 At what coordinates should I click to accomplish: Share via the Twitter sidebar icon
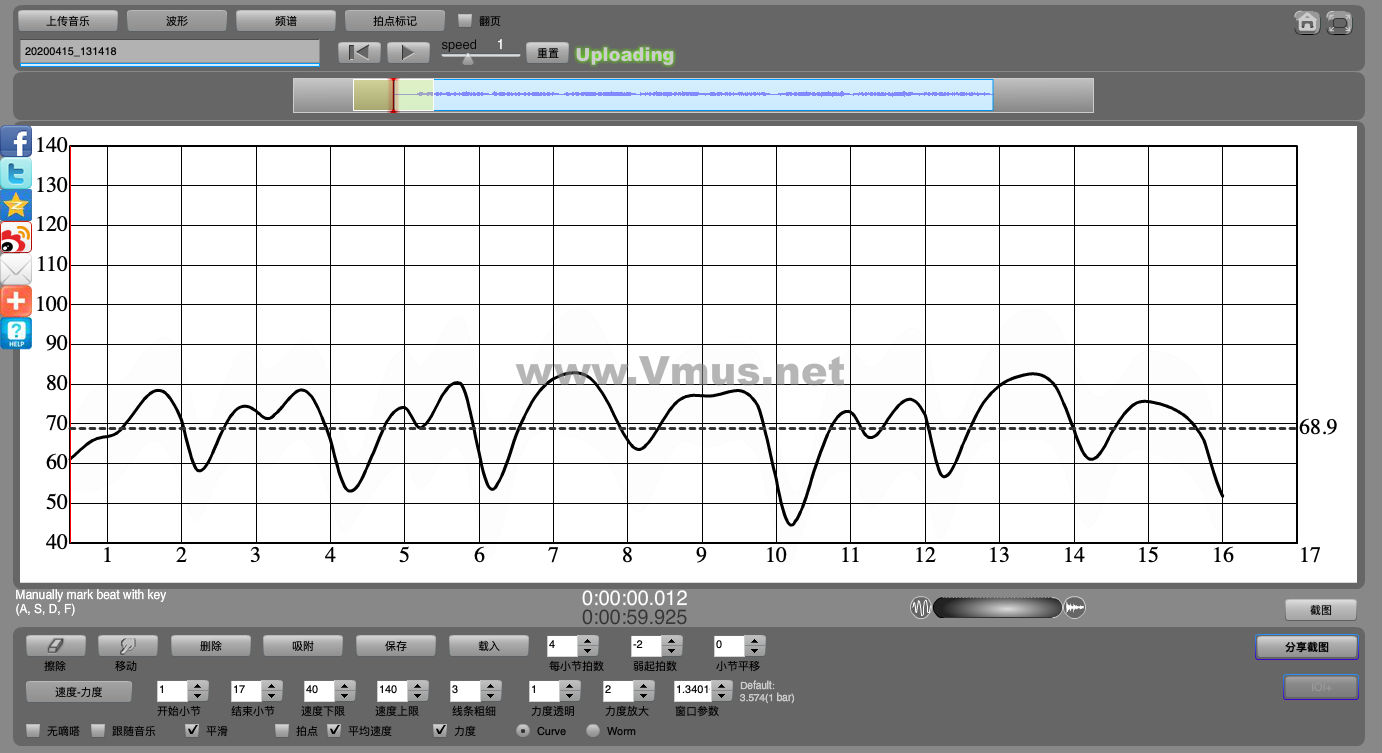(16, 174)
